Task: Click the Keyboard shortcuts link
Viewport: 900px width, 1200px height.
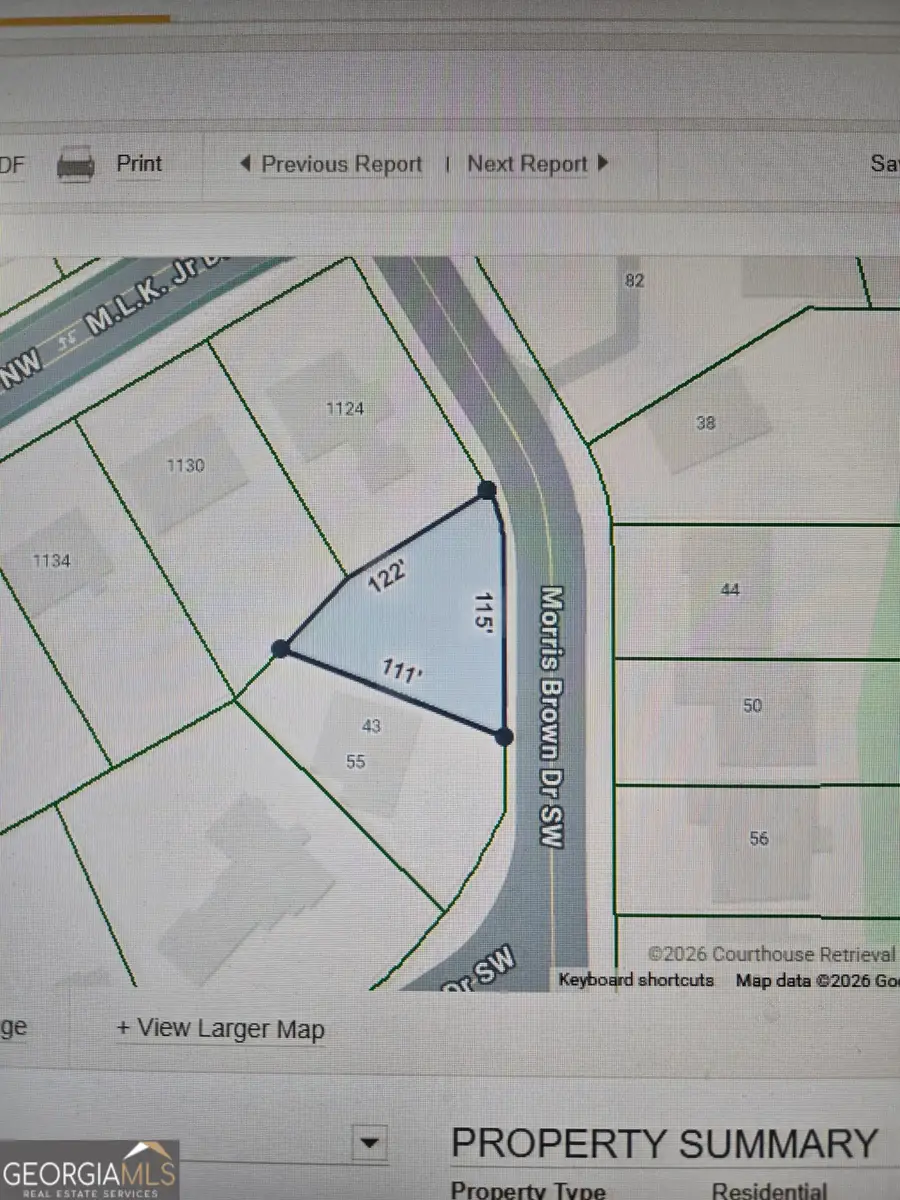Action: [x=638, y=981]
